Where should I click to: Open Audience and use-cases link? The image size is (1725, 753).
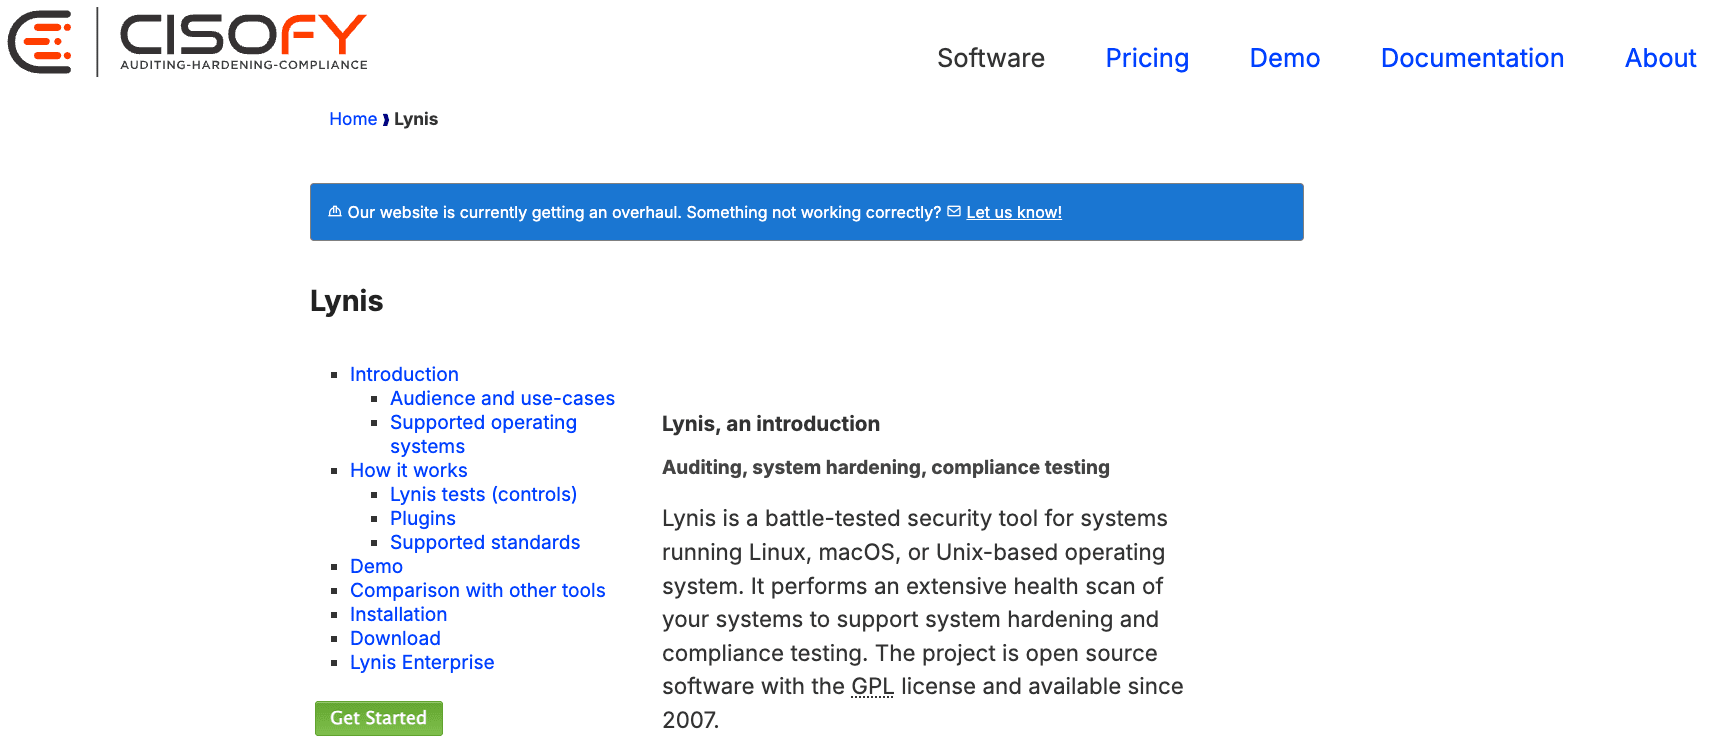click(x=502, y=398)
